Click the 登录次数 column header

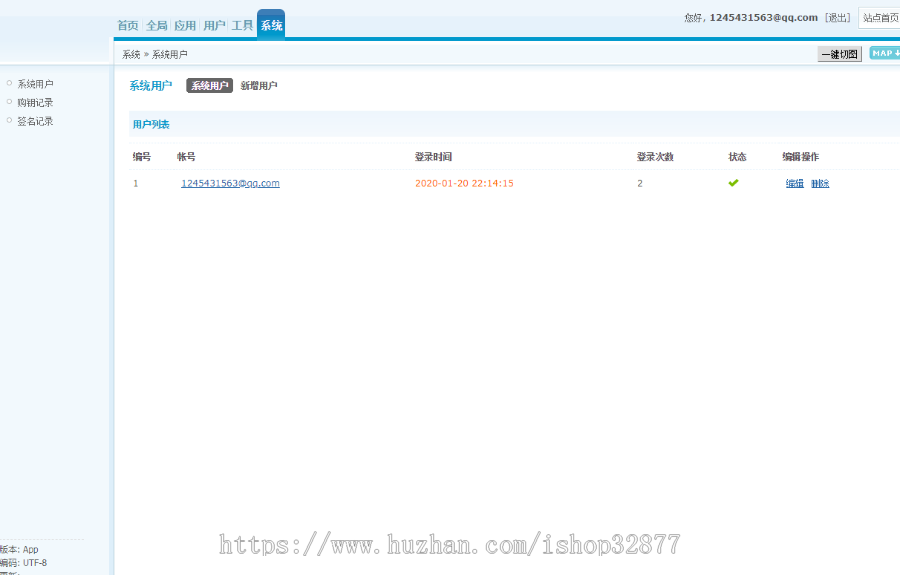click(x=655, y=157)
